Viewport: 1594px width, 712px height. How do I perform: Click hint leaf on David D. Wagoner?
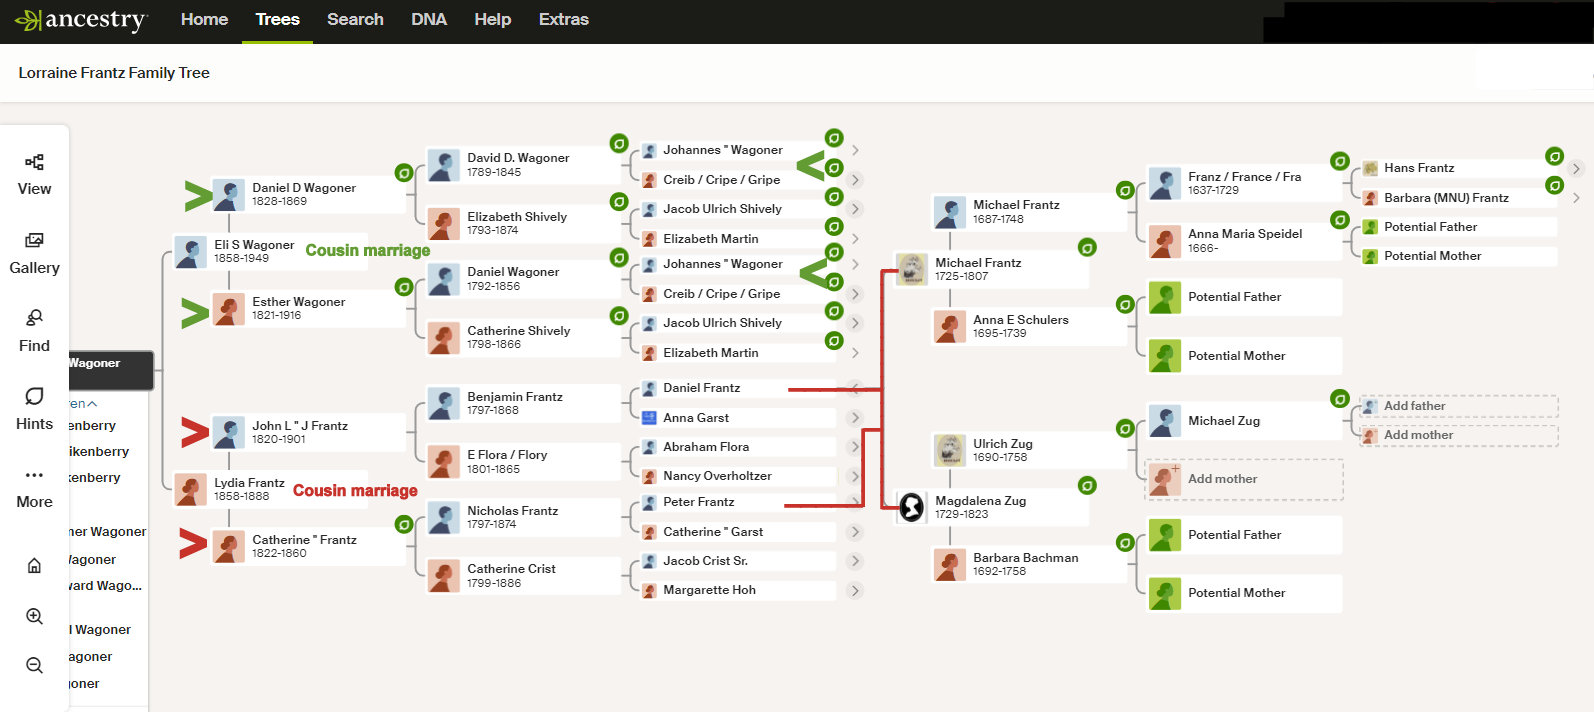click(x=619, y=144)
